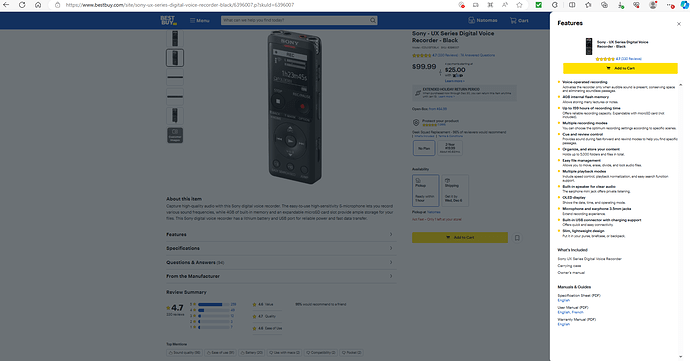This screenshot has width=690, height=361.
Task: Open split screen icon in toolbar
Action: [x=572, y=5]
